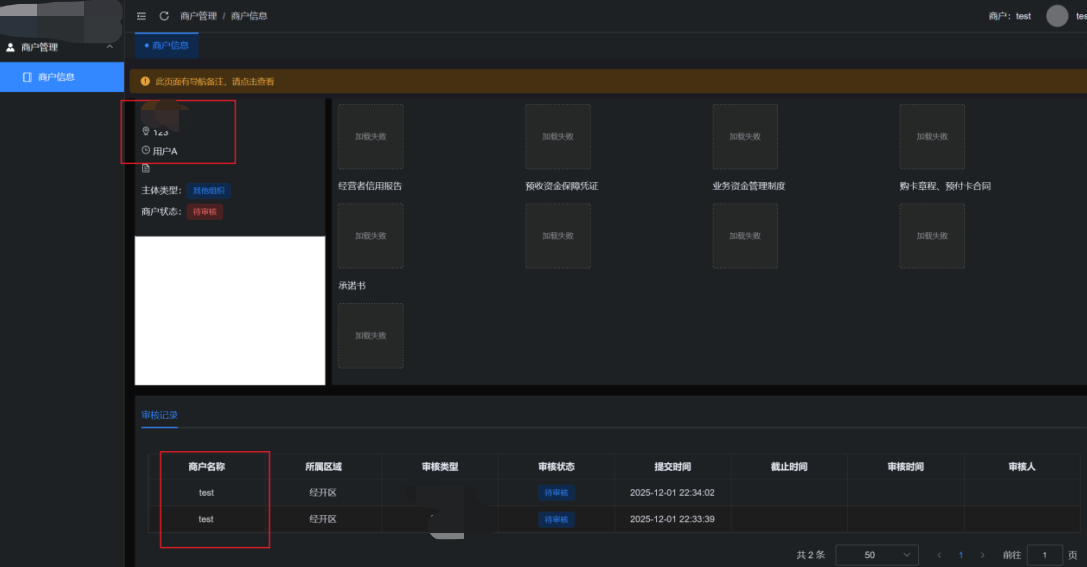Switch to the 商户信息 page tab
Screen dimensions: 1087x567
pos(166,45)
